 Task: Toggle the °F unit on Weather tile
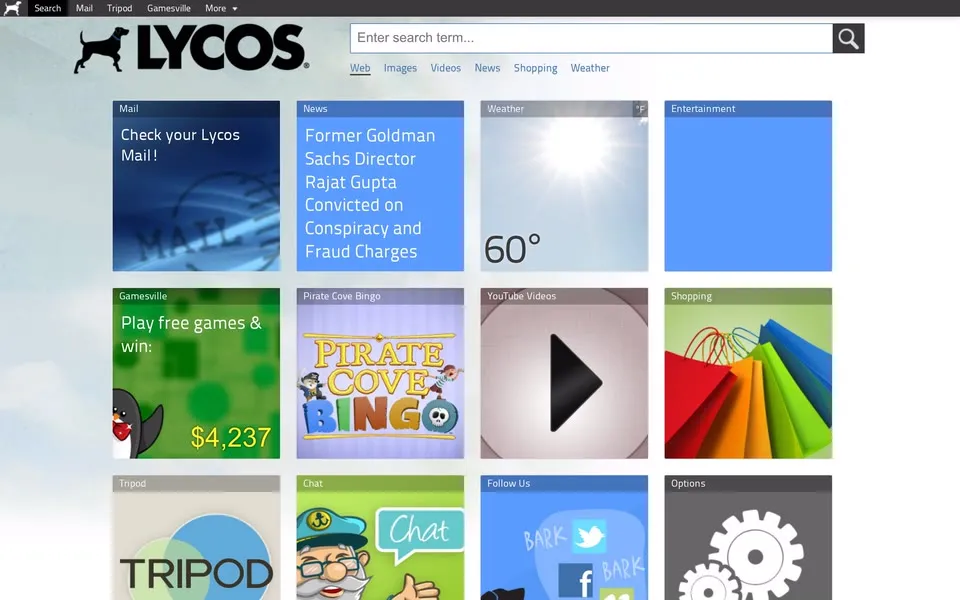coord(640,109)
